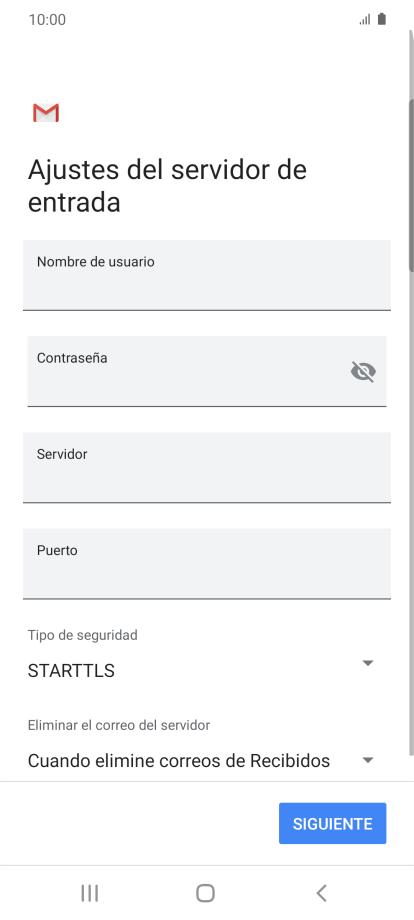Focus the Nombre de usuario field

point(207,275)
